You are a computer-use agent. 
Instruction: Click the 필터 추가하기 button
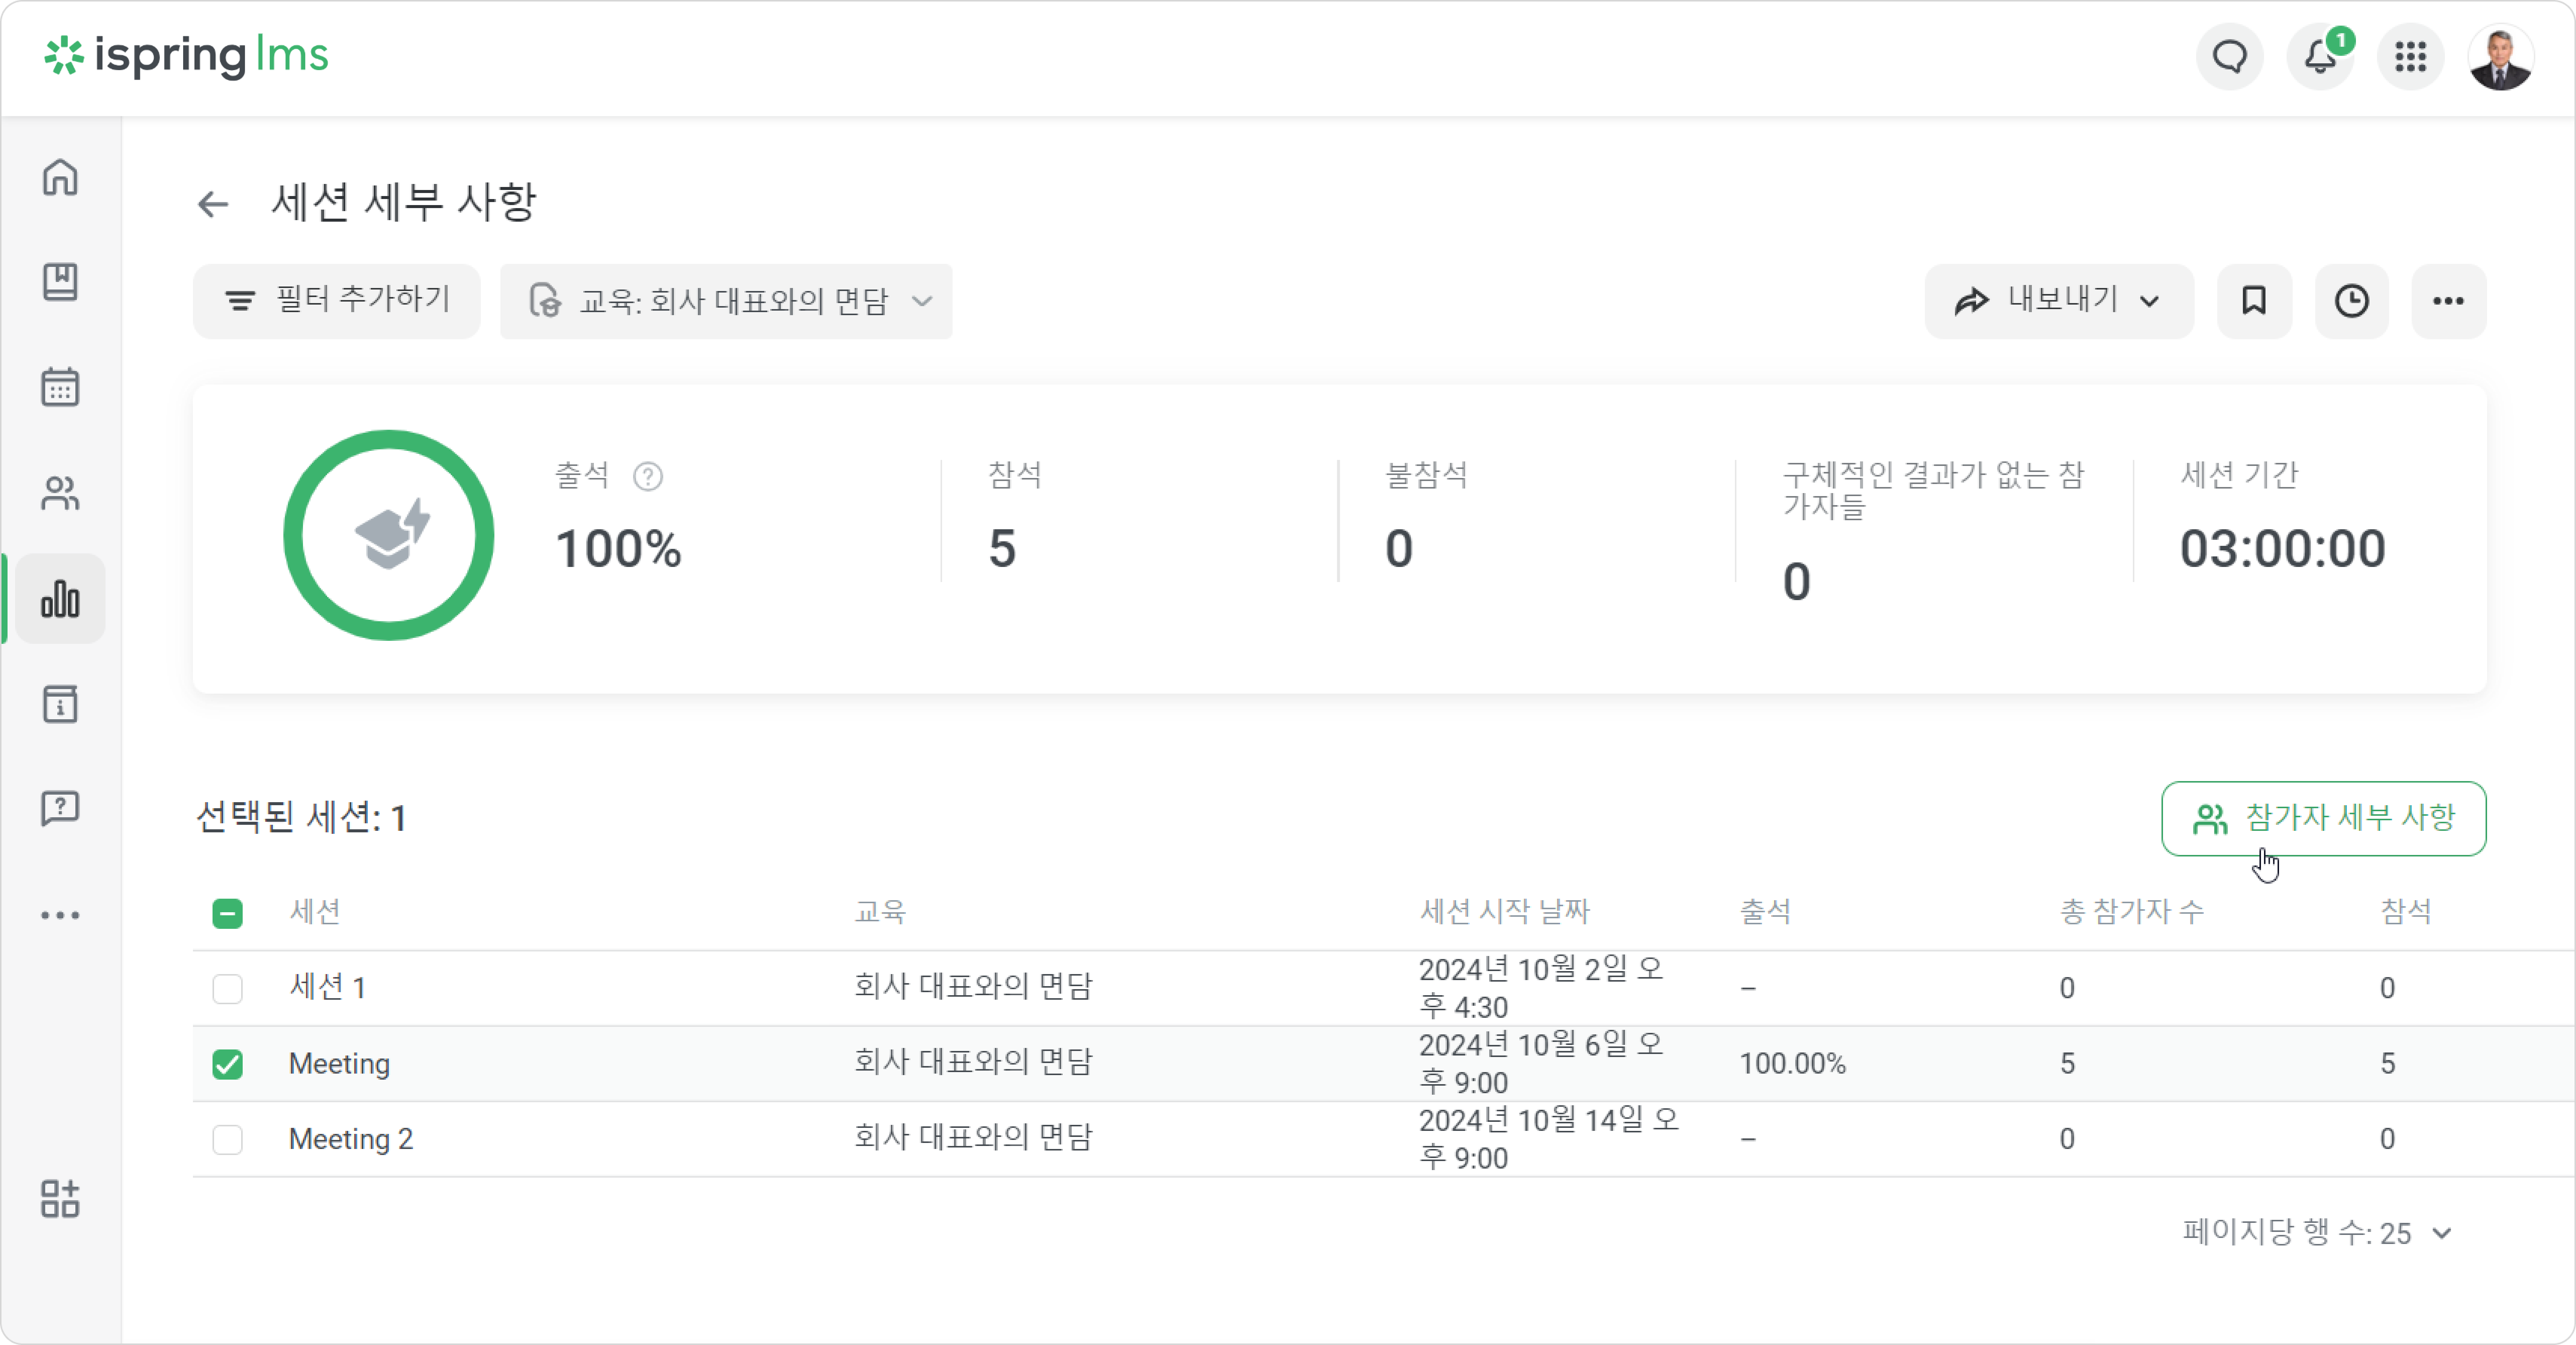click(x=337, y=301)
